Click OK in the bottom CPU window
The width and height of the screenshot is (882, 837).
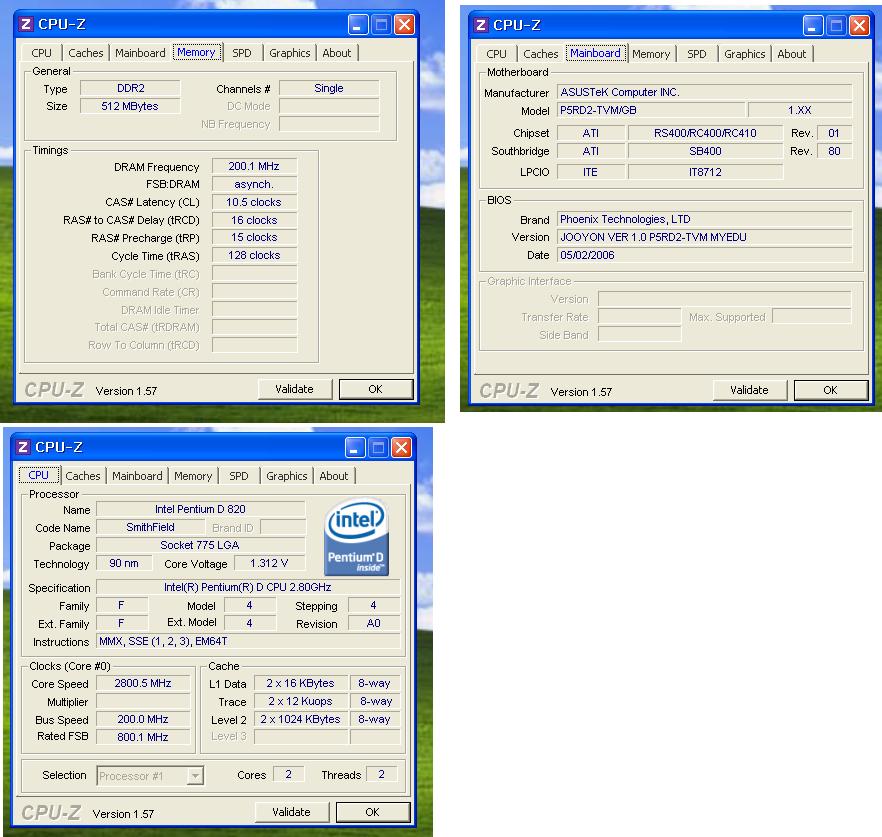[x=372, y=812]
